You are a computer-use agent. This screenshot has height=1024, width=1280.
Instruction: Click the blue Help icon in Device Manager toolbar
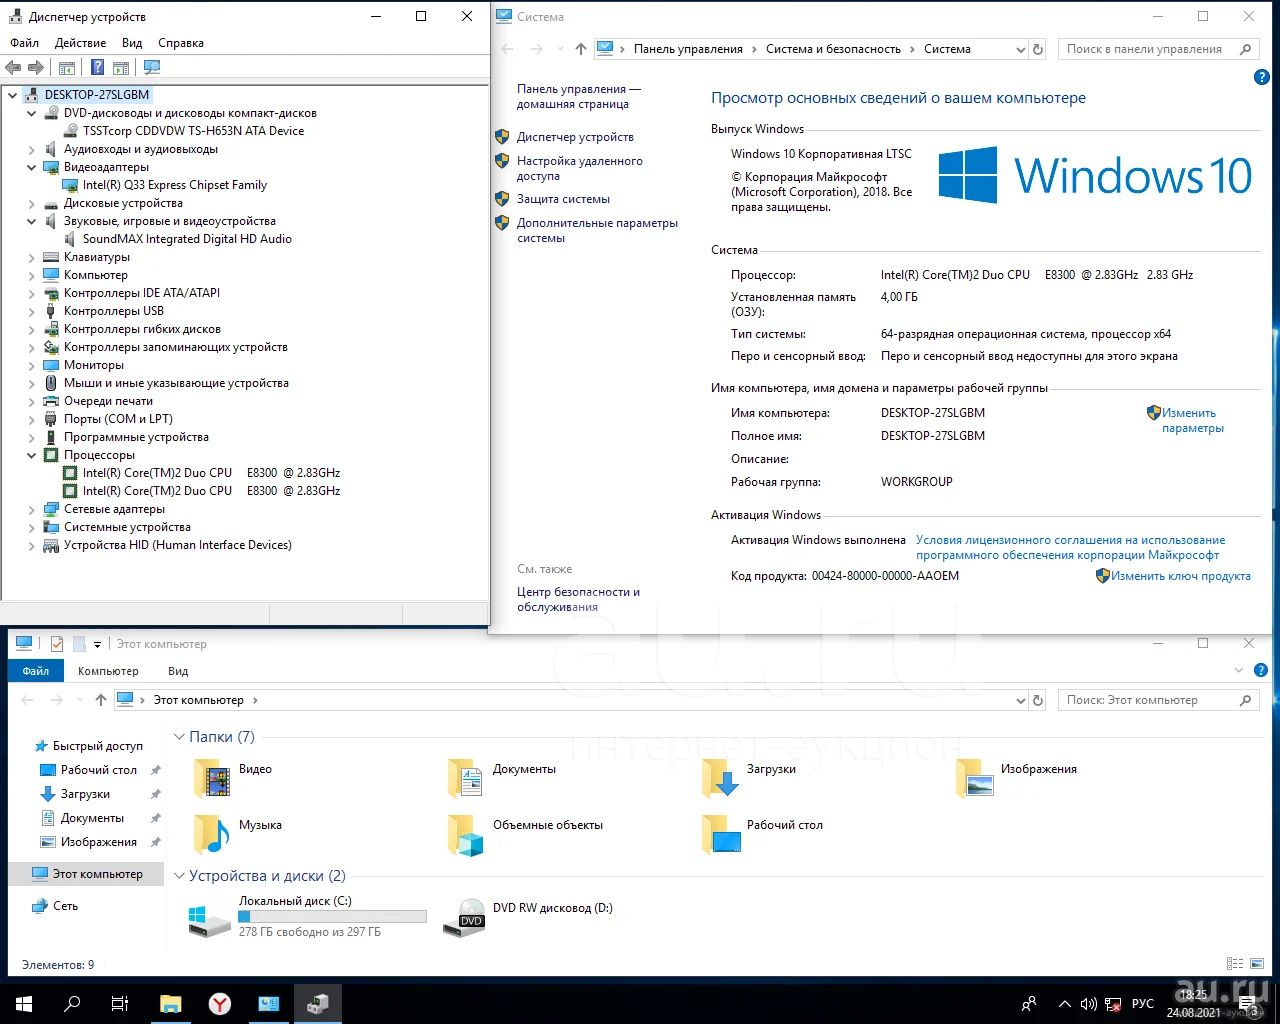[x=97, y=67]
